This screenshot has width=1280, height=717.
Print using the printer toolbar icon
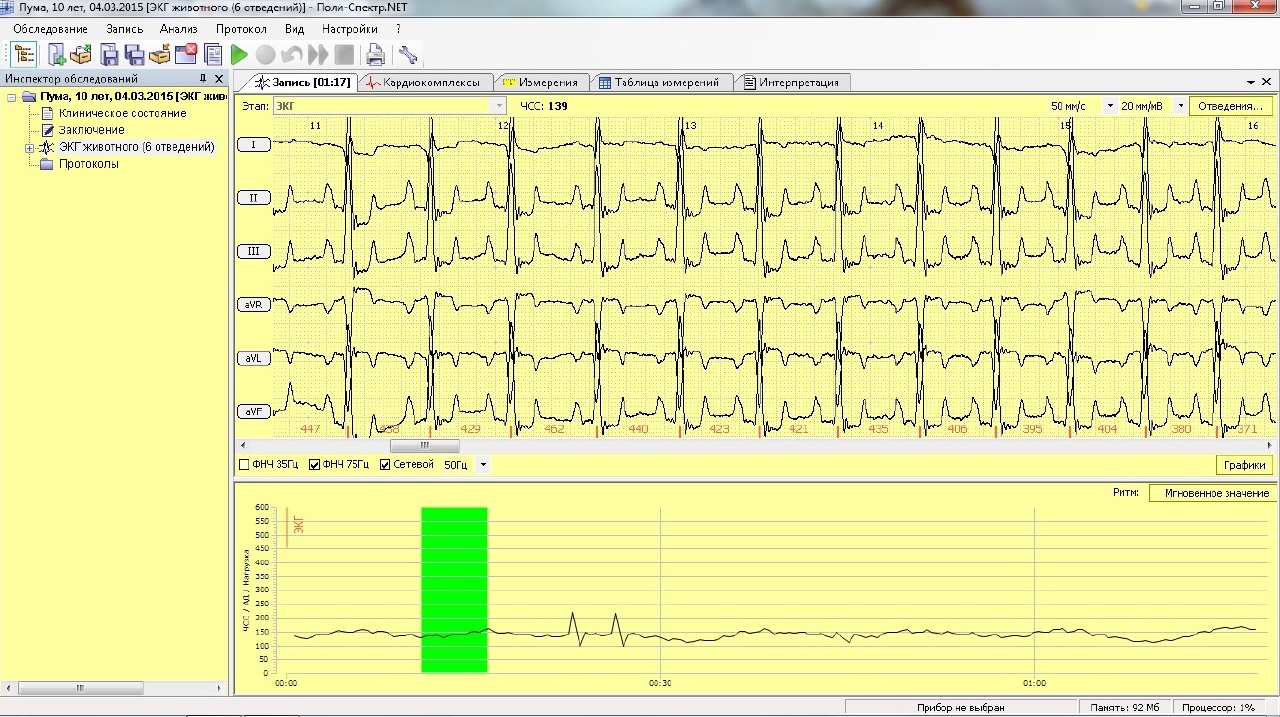[x=375, y=54]
